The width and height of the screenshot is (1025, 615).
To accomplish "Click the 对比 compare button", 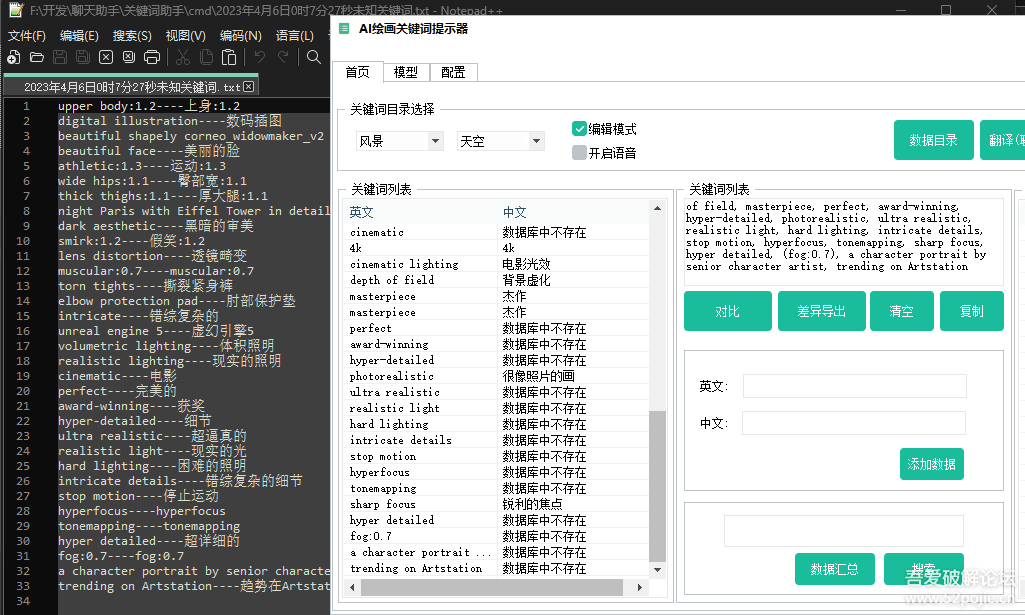I will (x=727, y=311).
